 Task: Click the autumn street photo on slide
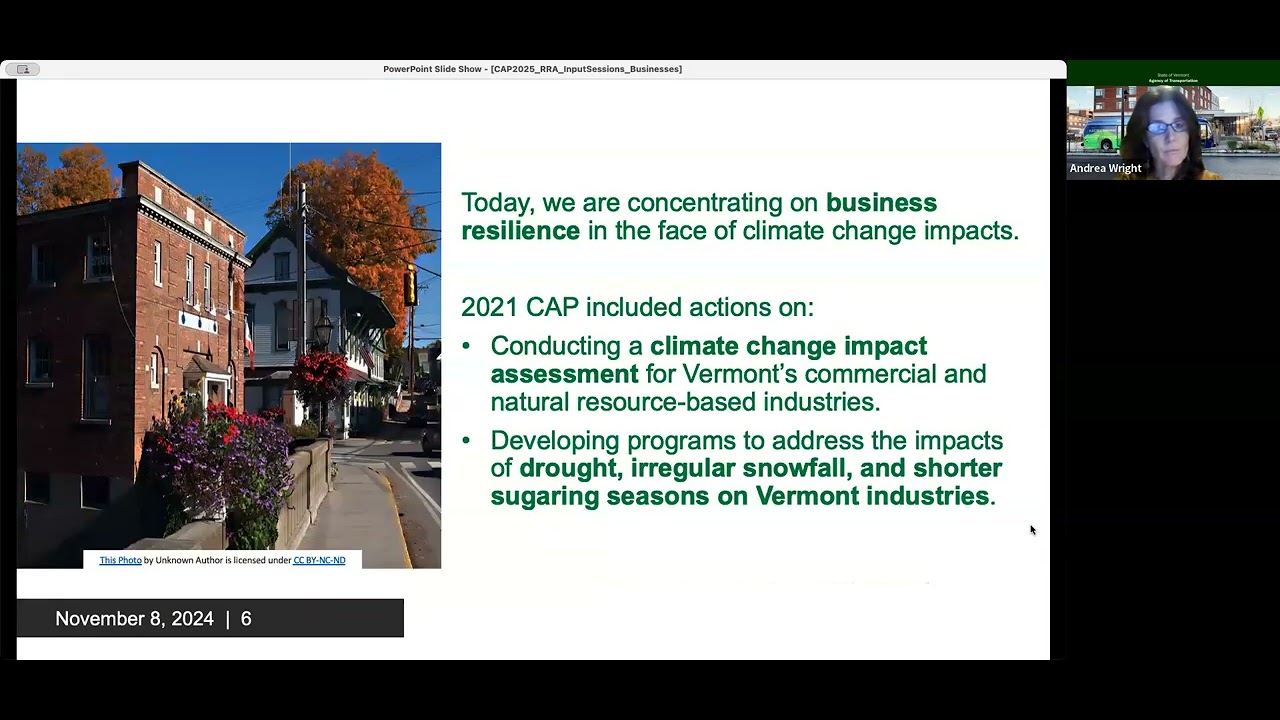229,355
